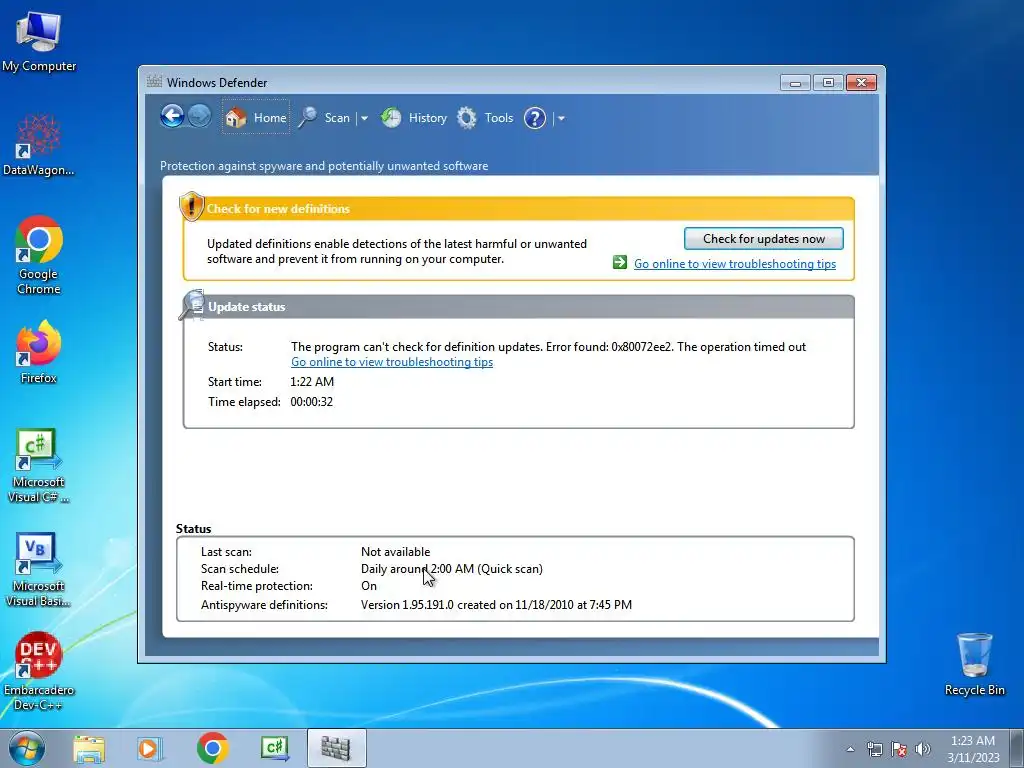Click the Show desktop strip beside the clock

1017,748
